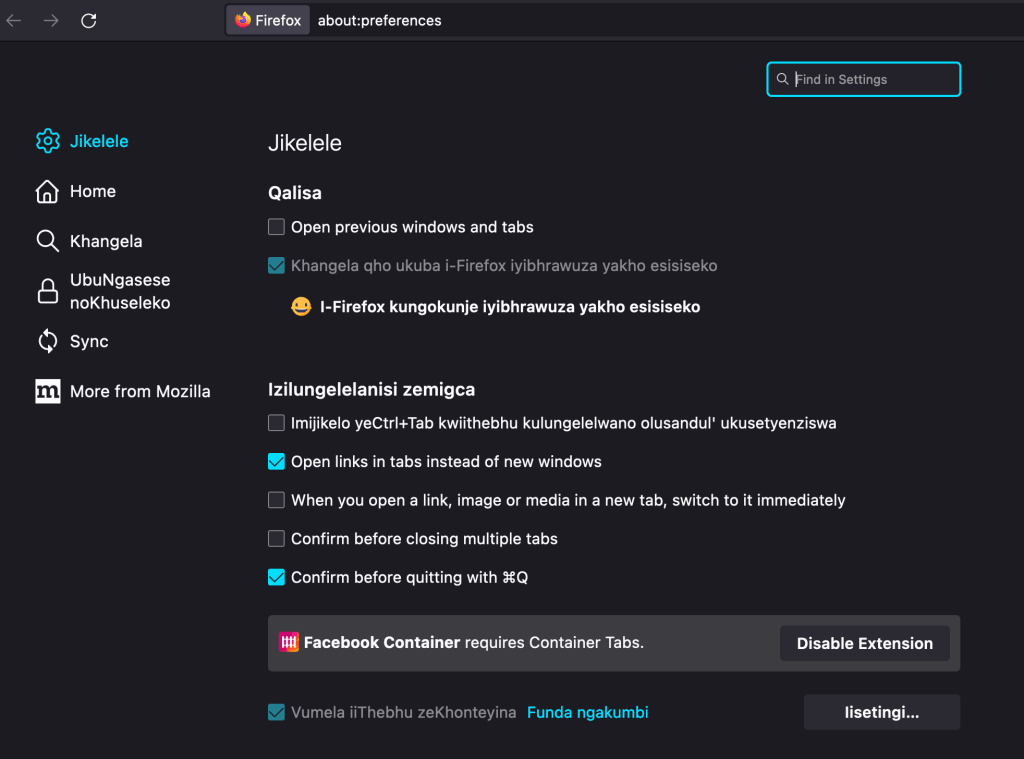Focus the Find in Settings search field

(x=870, y=79)
